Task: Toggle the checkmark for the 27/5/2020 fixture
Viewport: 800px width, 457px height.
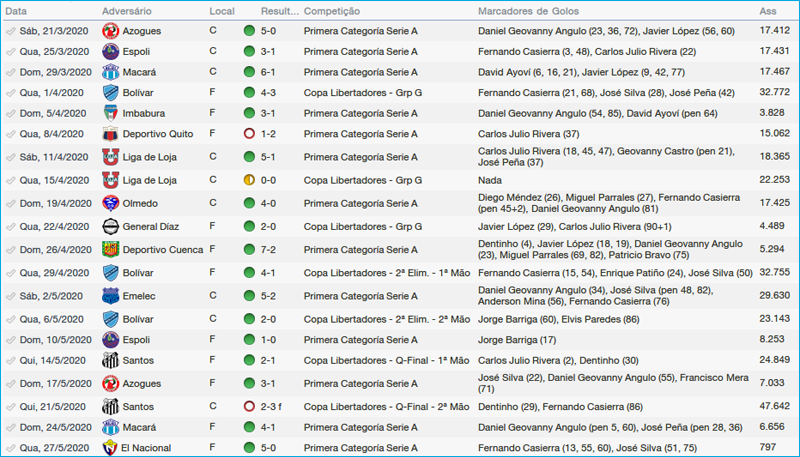Action: pyautogui.click(x=10, y=448)
